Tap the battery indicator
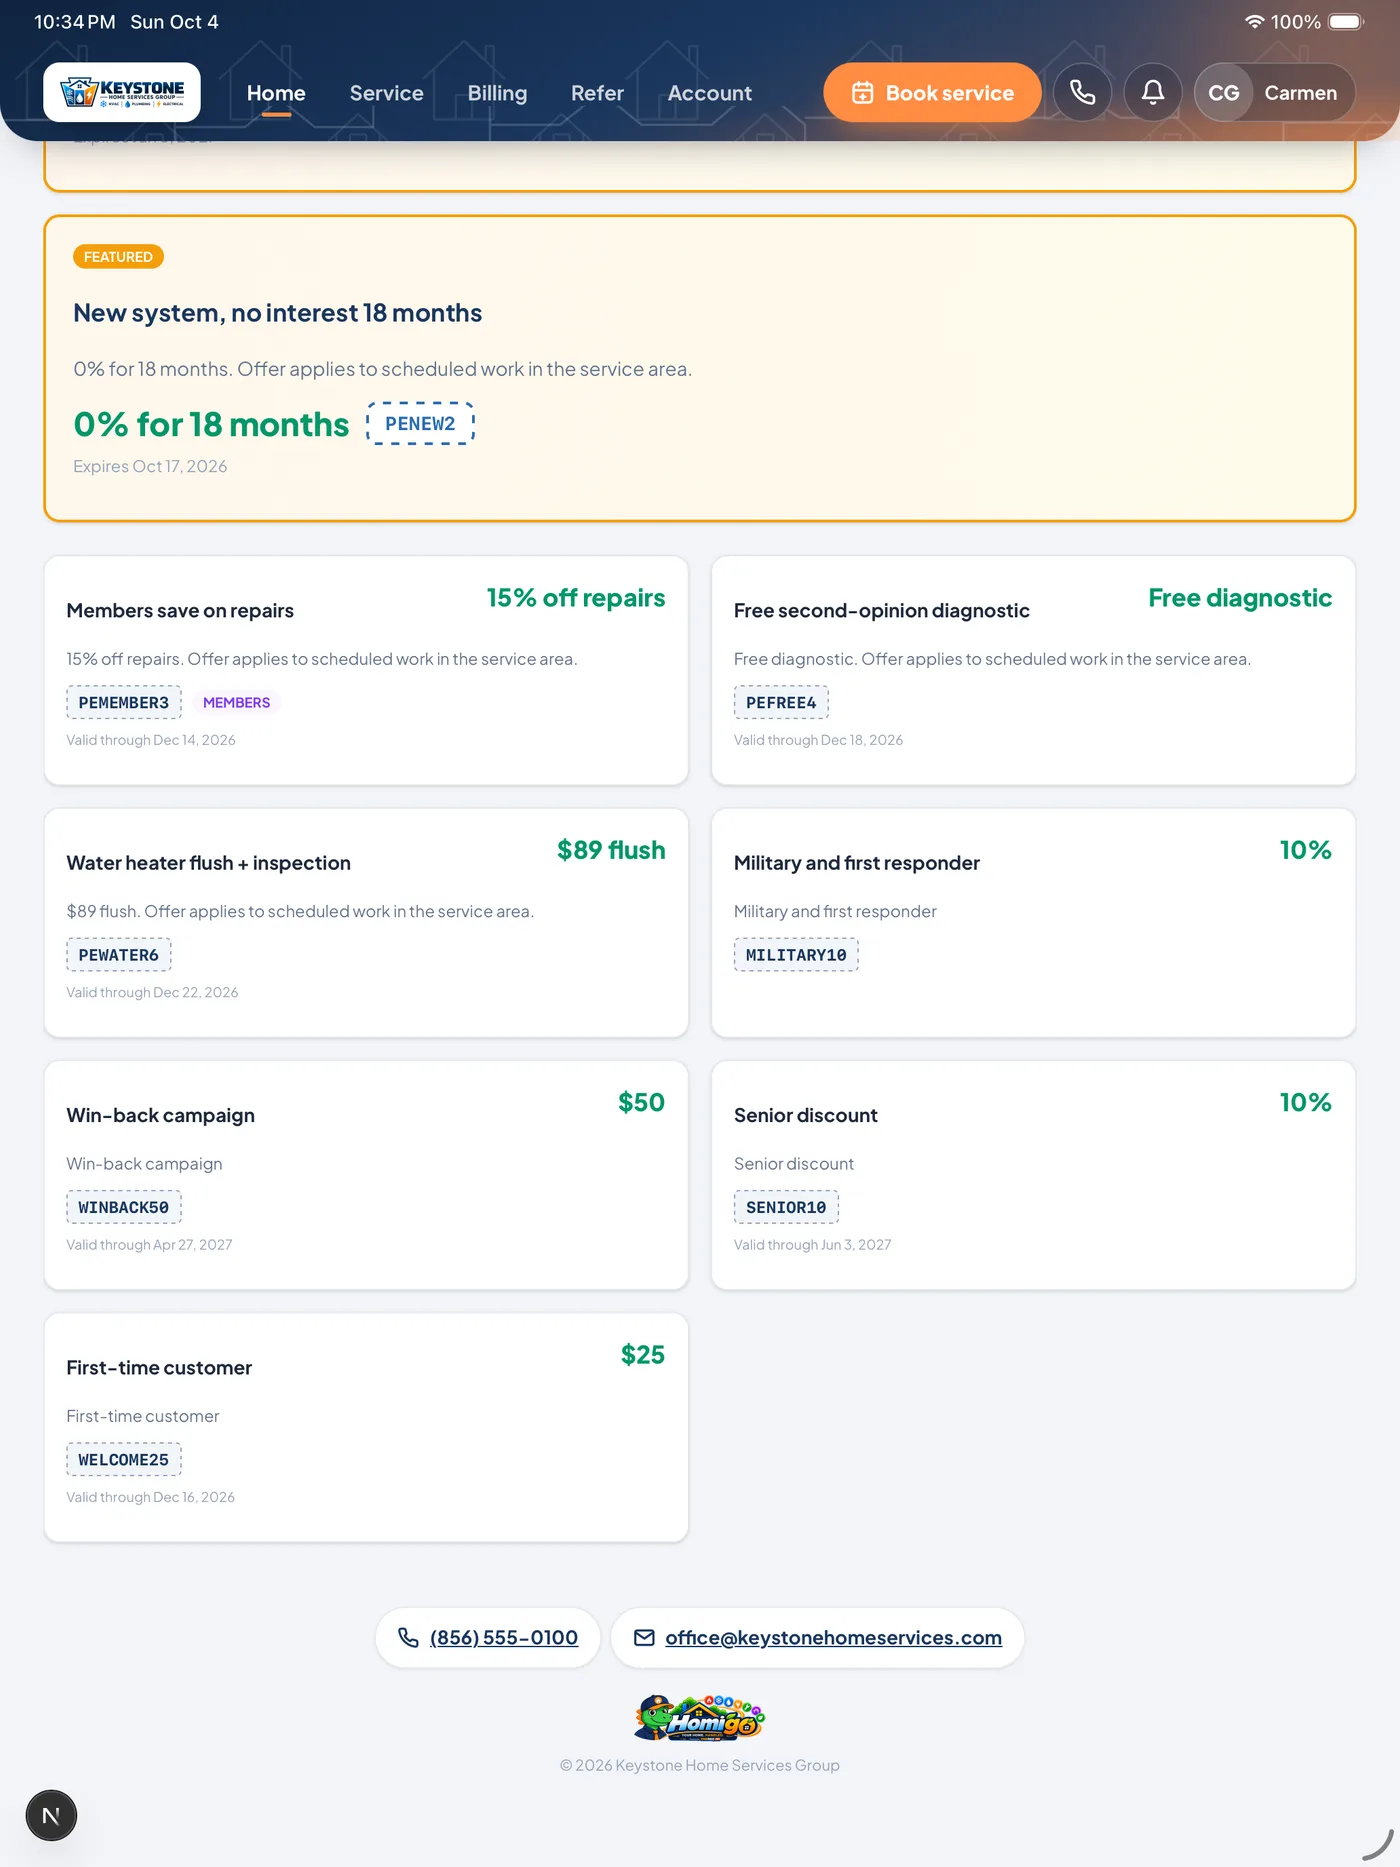The height and width of the screenshot is (1867, 1400). (1346, 22)
